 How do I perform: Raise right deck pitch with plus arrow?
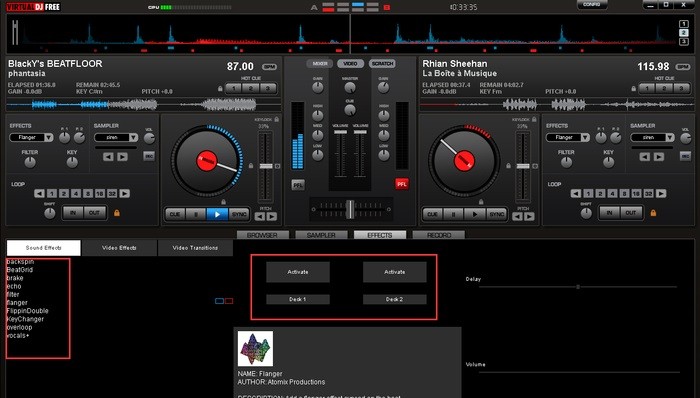point(529,217)
